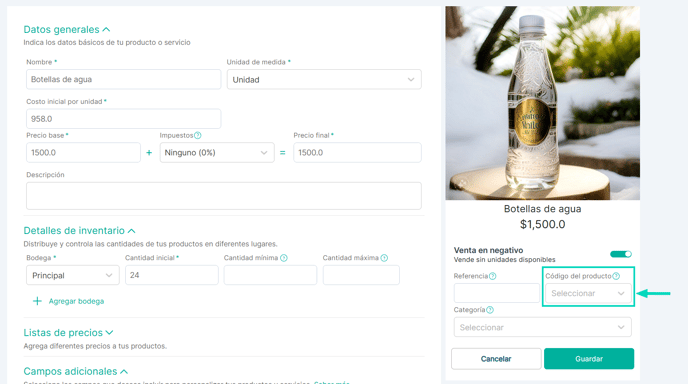This screenshot has width=688, height=384.
Task: Click the plus icon beside Agregar bodega
Action: (37, 301)
